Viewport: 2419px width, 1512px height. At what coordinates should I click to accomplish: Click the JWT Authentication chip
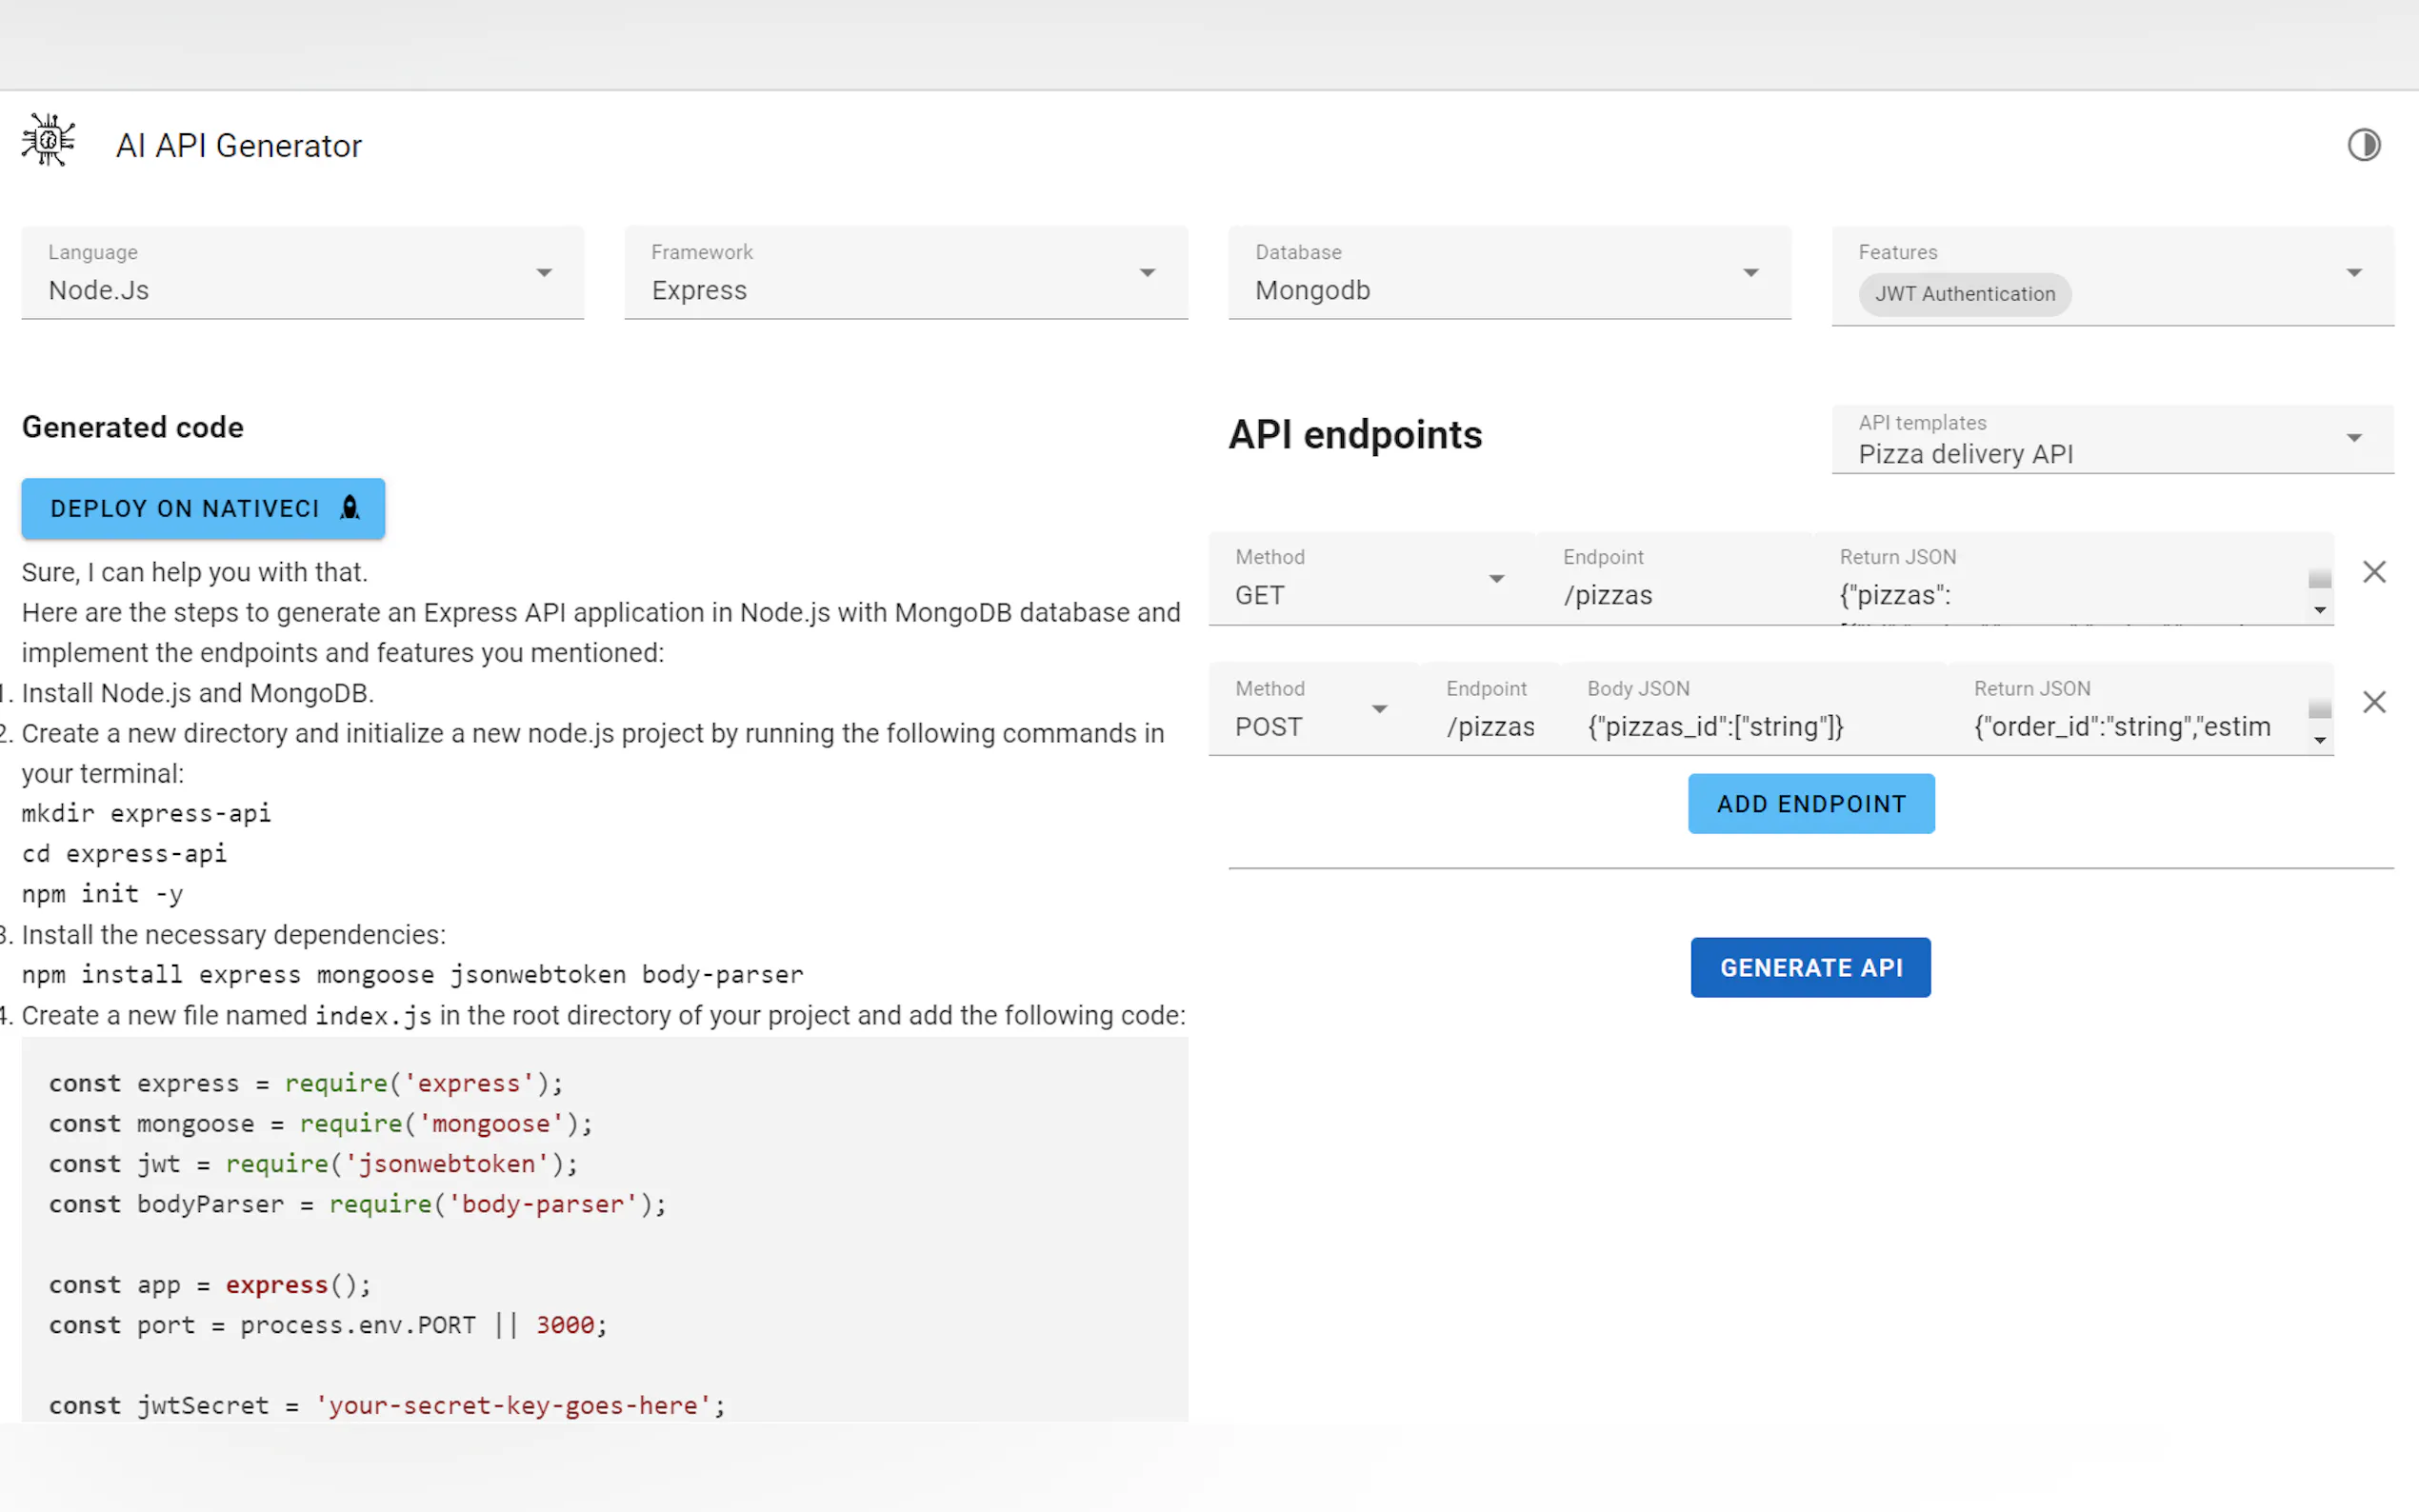click(1964, 294)
